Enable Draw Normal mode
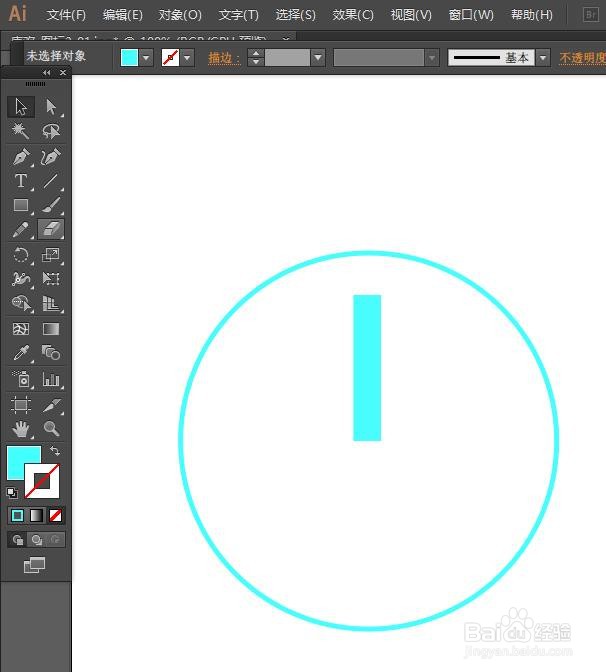Screen dimensions: 606x672 point(18,540)
